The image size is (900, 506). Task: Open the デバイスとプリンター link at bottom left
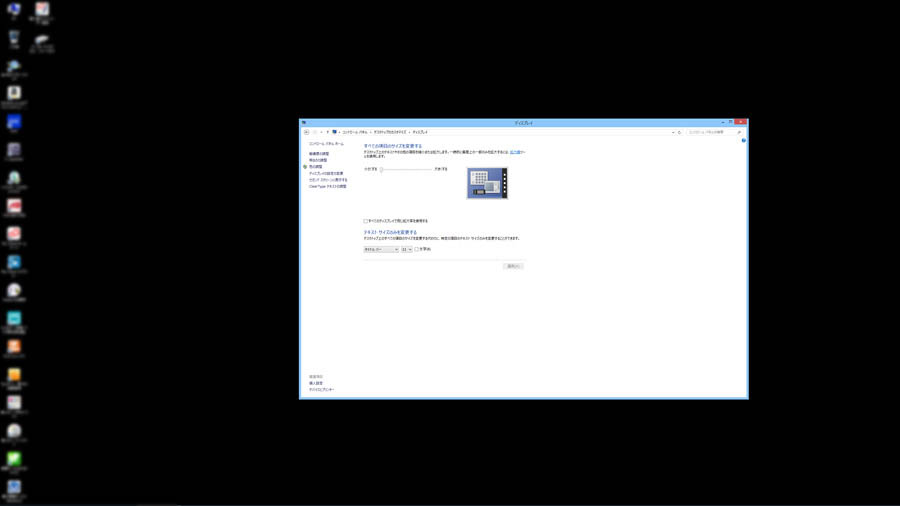coord(322,389)
